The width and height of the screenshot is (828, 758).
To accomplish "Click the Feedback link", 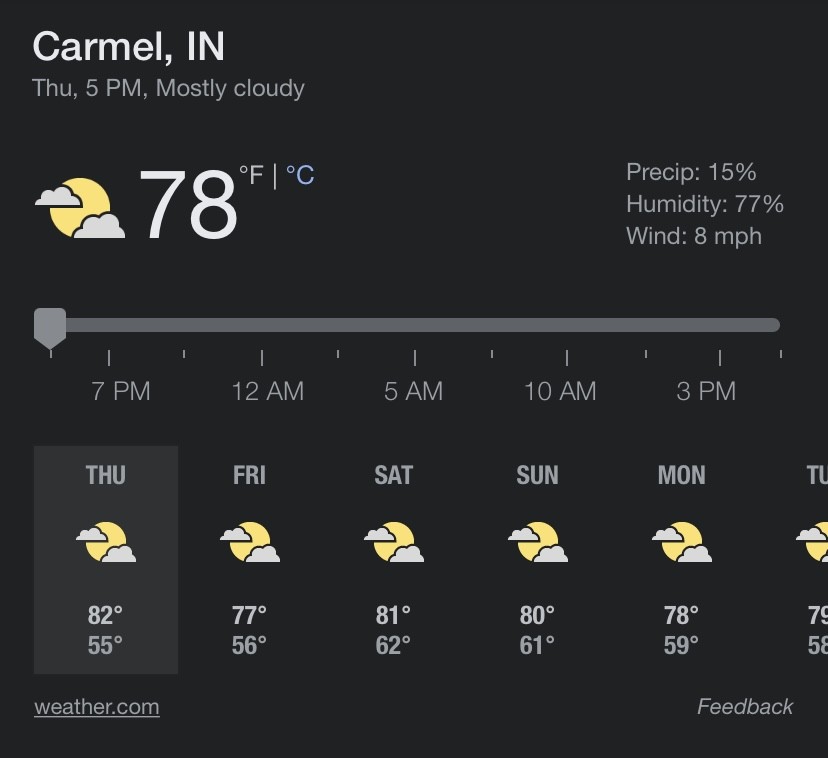I will 745,707.
